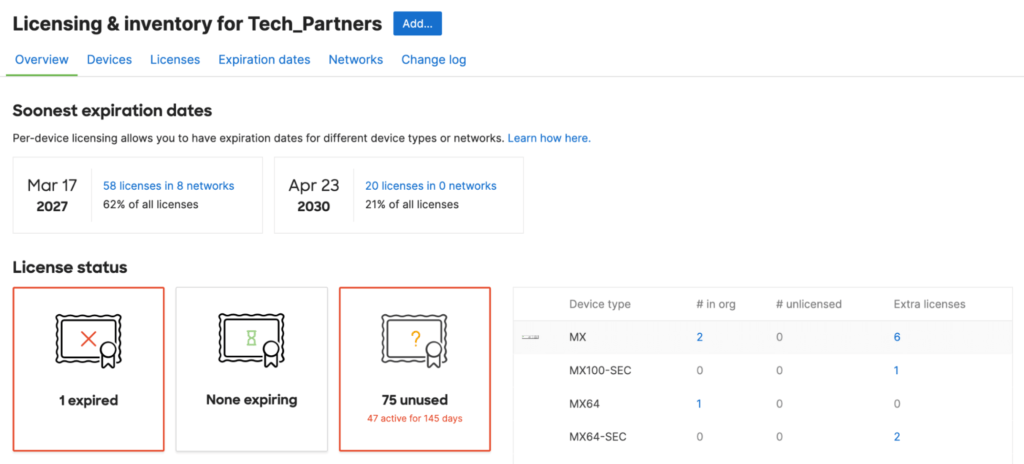Open the Expiration dates tab

tap(264, 59)
